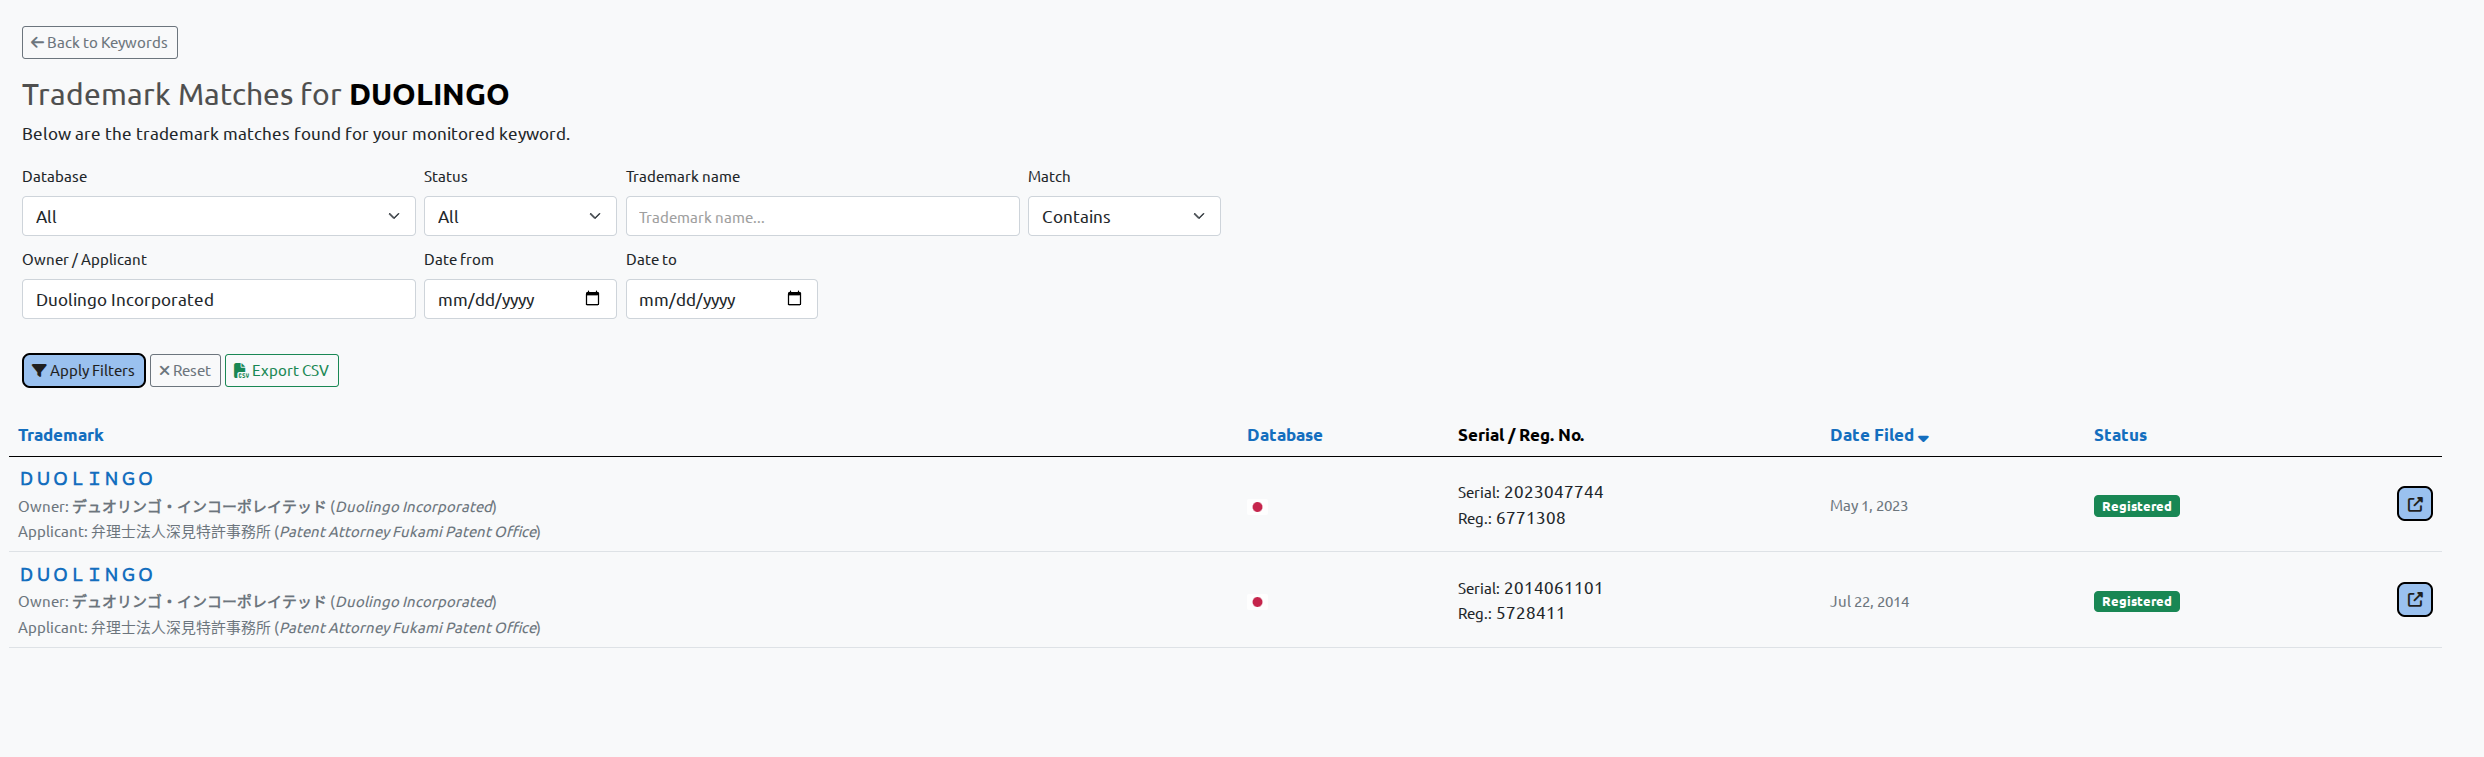Click the funnel icon inside Apply Filters
Image resolution: width=2484 pixels, height=757 pixels.
tap(40, 370)
